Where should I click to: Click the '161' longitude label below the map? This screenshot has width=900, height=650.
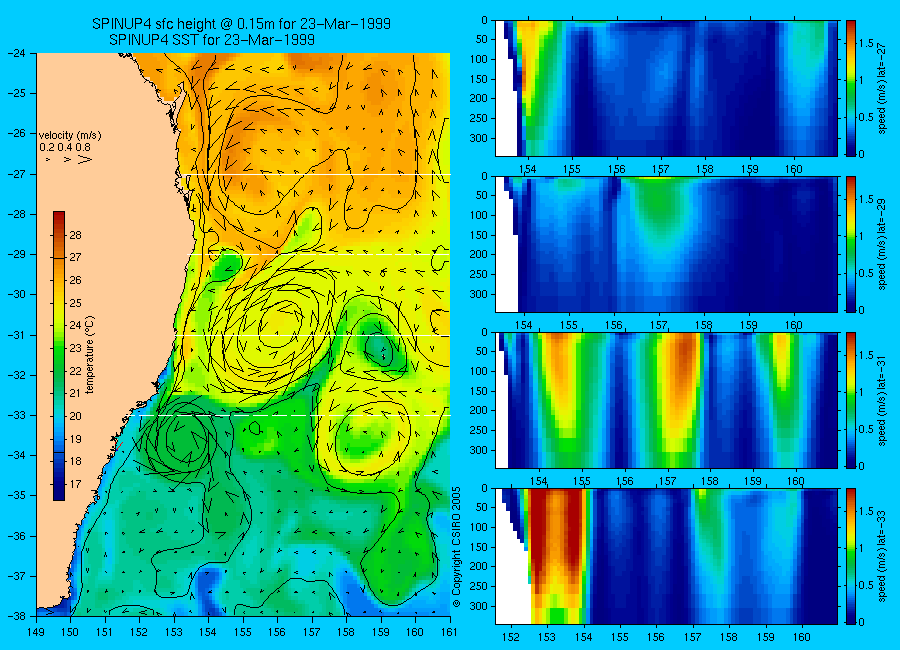point(449,632)
